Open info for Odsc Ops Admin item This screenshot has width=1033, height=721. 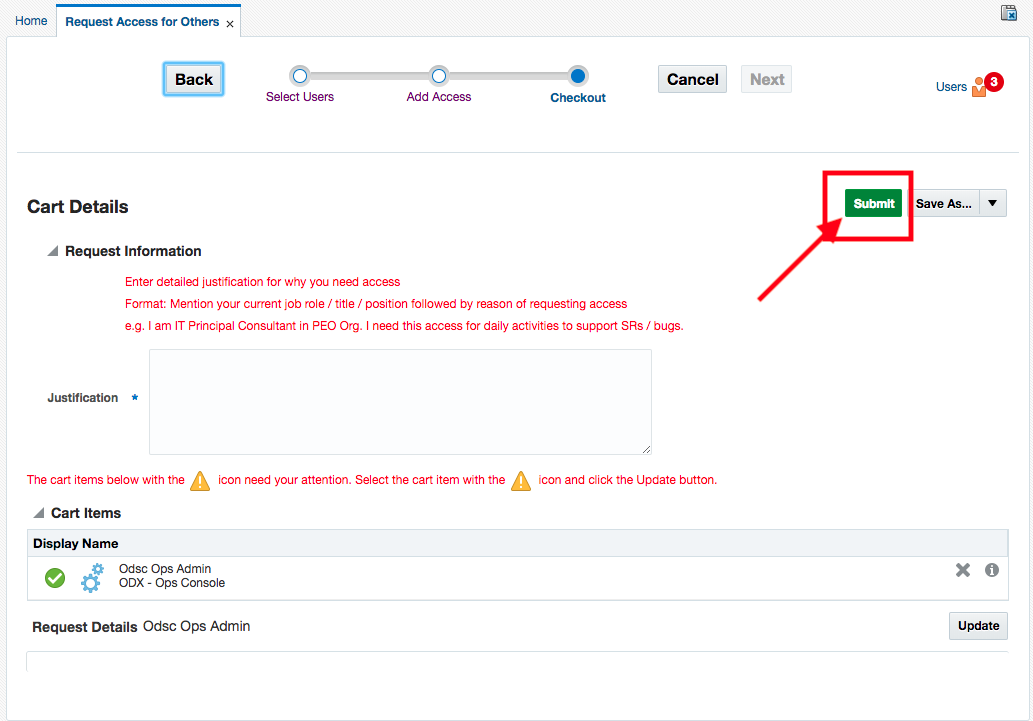[992, 570]
